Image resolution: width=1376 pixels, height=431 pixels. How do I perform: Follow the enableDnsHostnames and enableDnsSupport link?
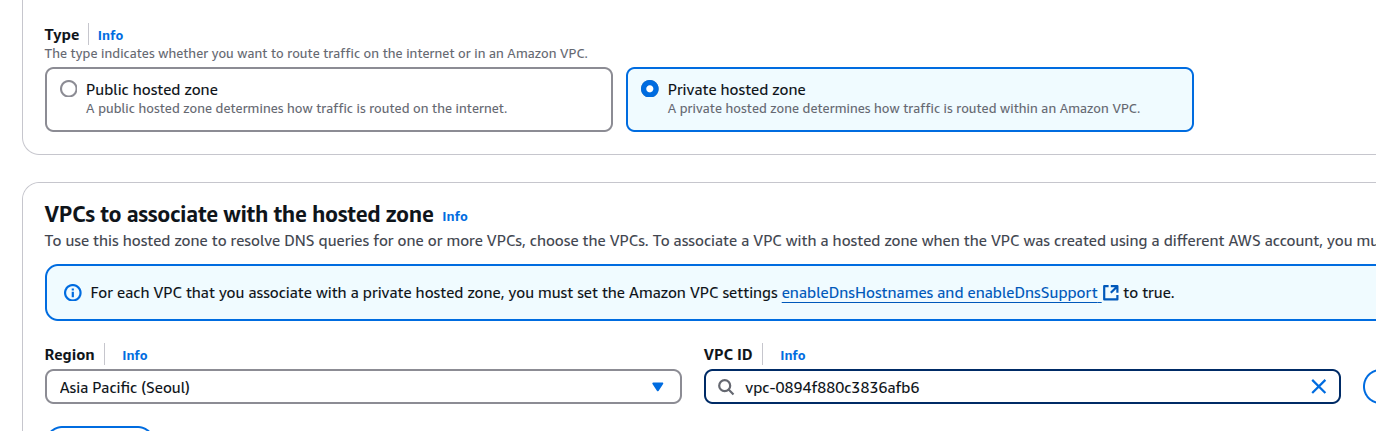(940, 293)
